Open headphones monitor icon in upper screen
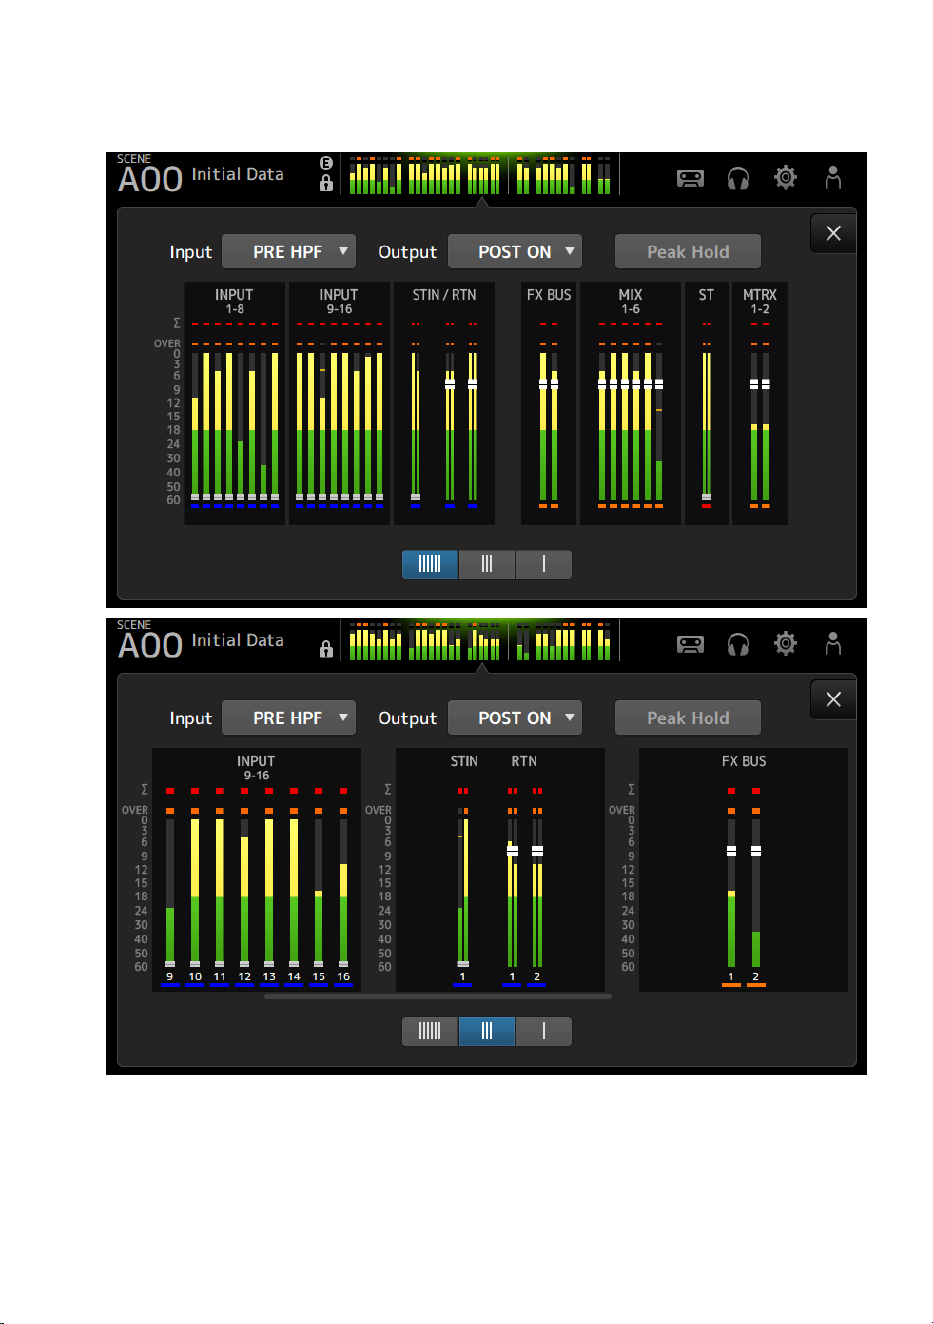933x1324 pixels. (x=738, y=179)
